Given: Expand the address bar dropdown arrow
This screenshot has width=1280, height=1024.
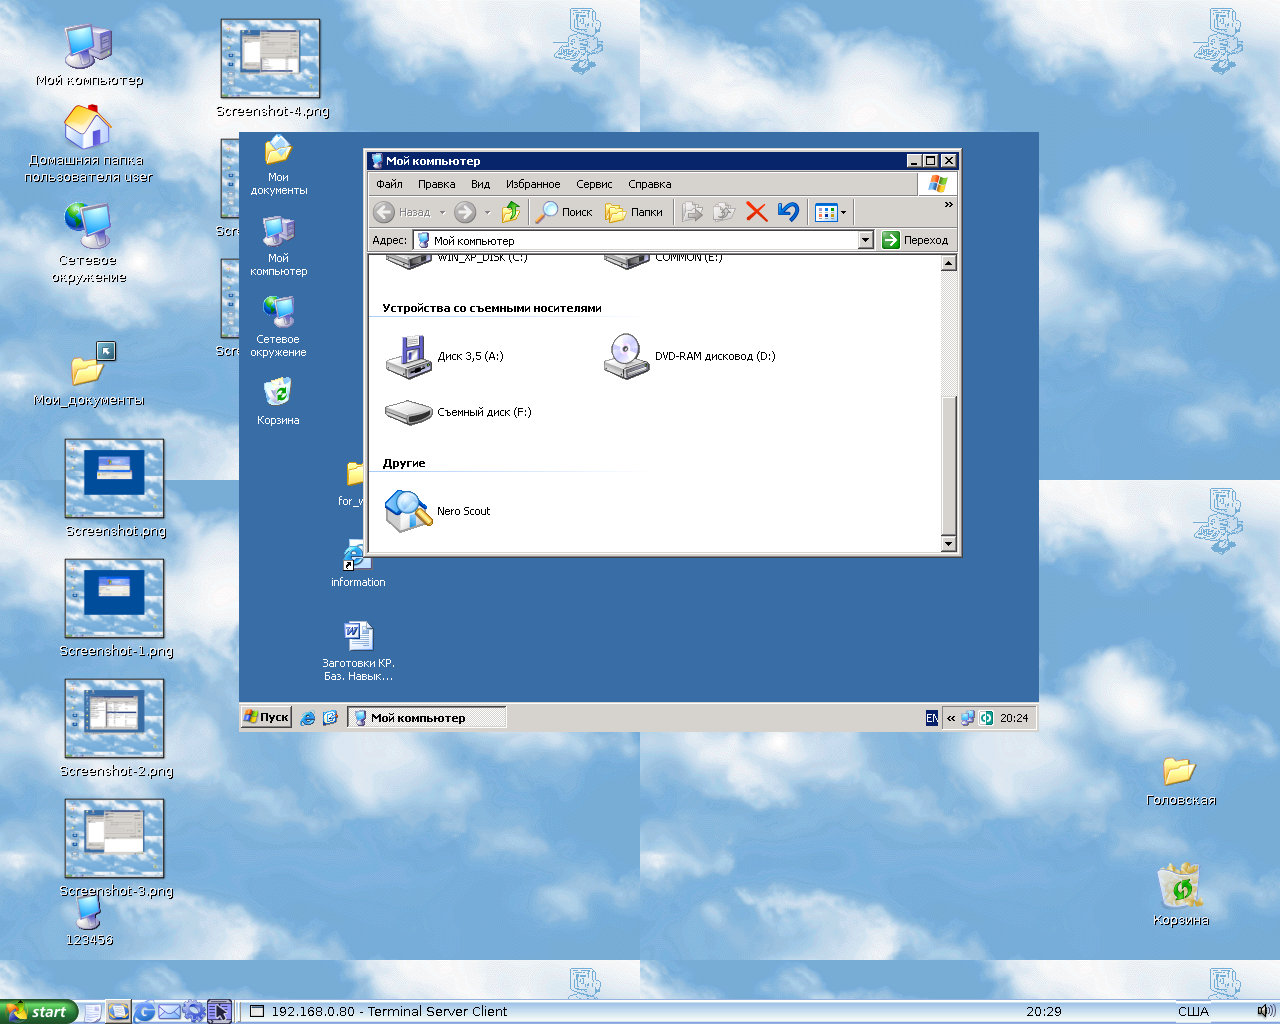Looking at the screenshot, I should [866, 240].
